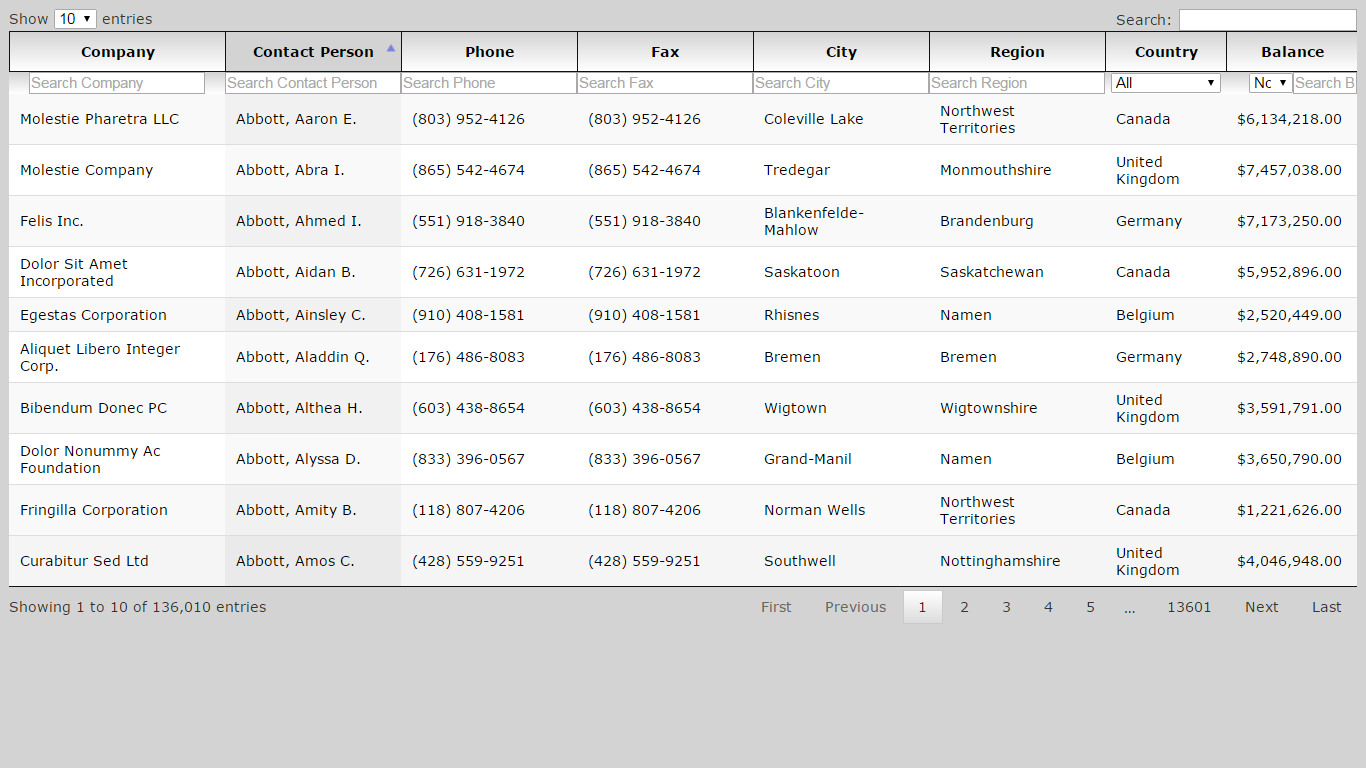Screen dimensions: 1366x768
Task: Click the Contact Person sort arrow icon
Action: tap(391, 48)
